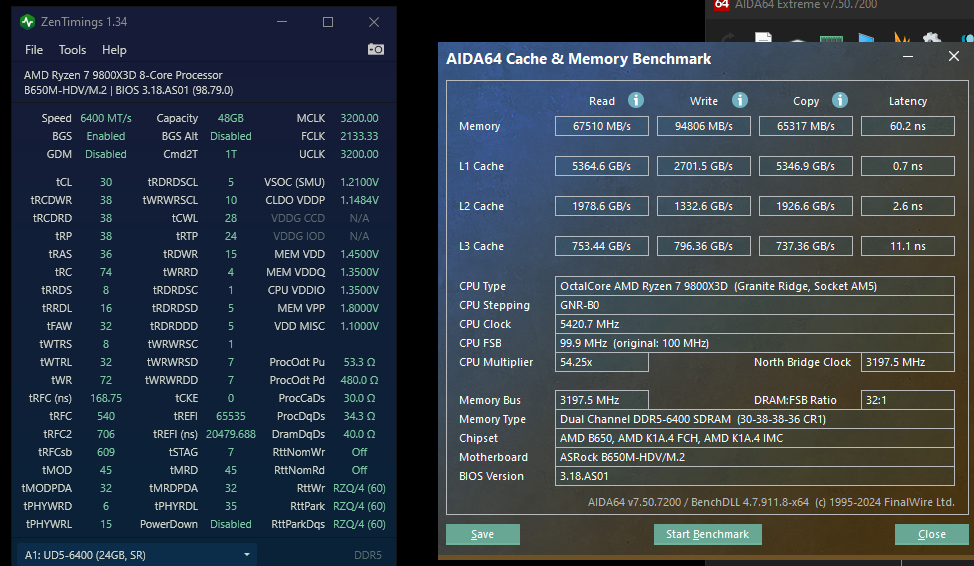Open the Copy info icon

(x=840, y=100)
